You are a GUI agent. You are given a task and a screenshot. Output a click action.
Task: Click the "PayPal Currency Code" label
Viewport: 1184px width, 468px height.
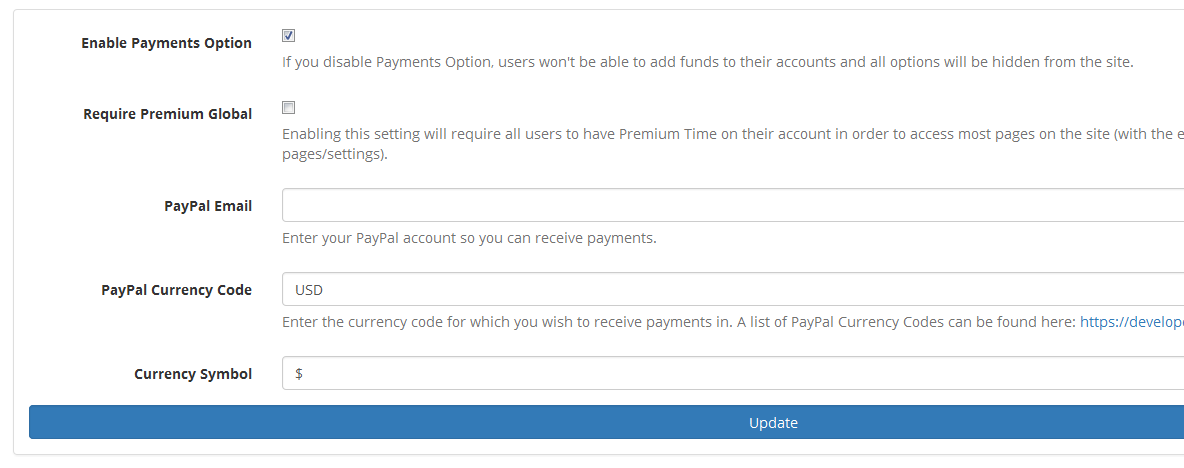click(176, 290)
